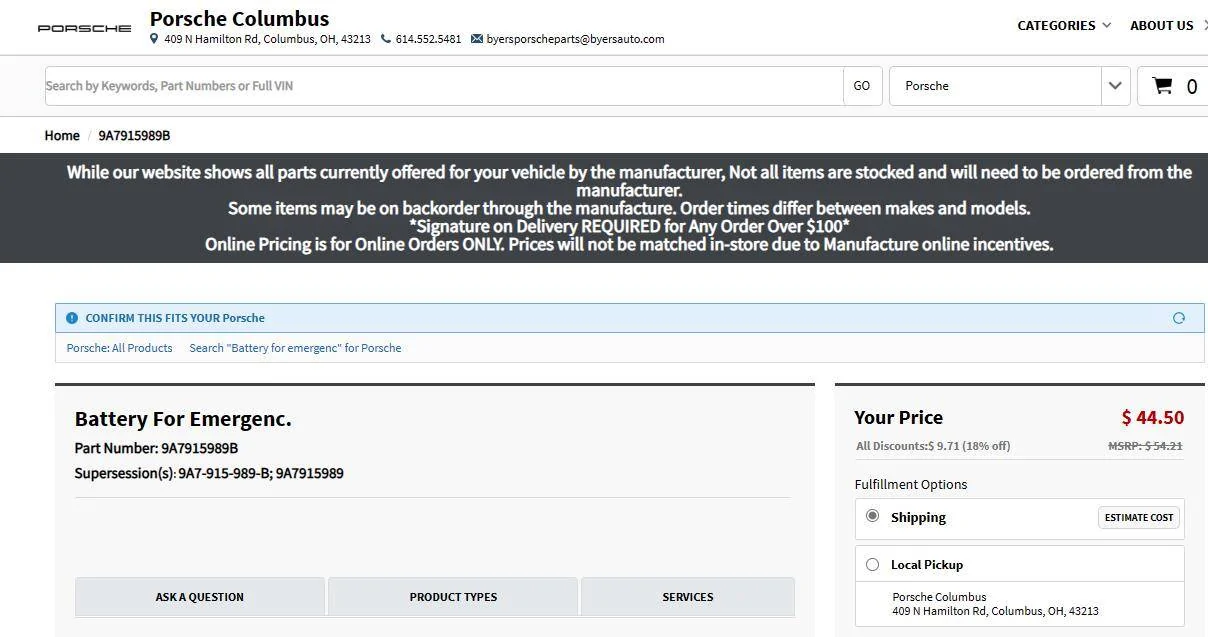
Task: Open the Ask A Question tab
Action: [200, 597]
